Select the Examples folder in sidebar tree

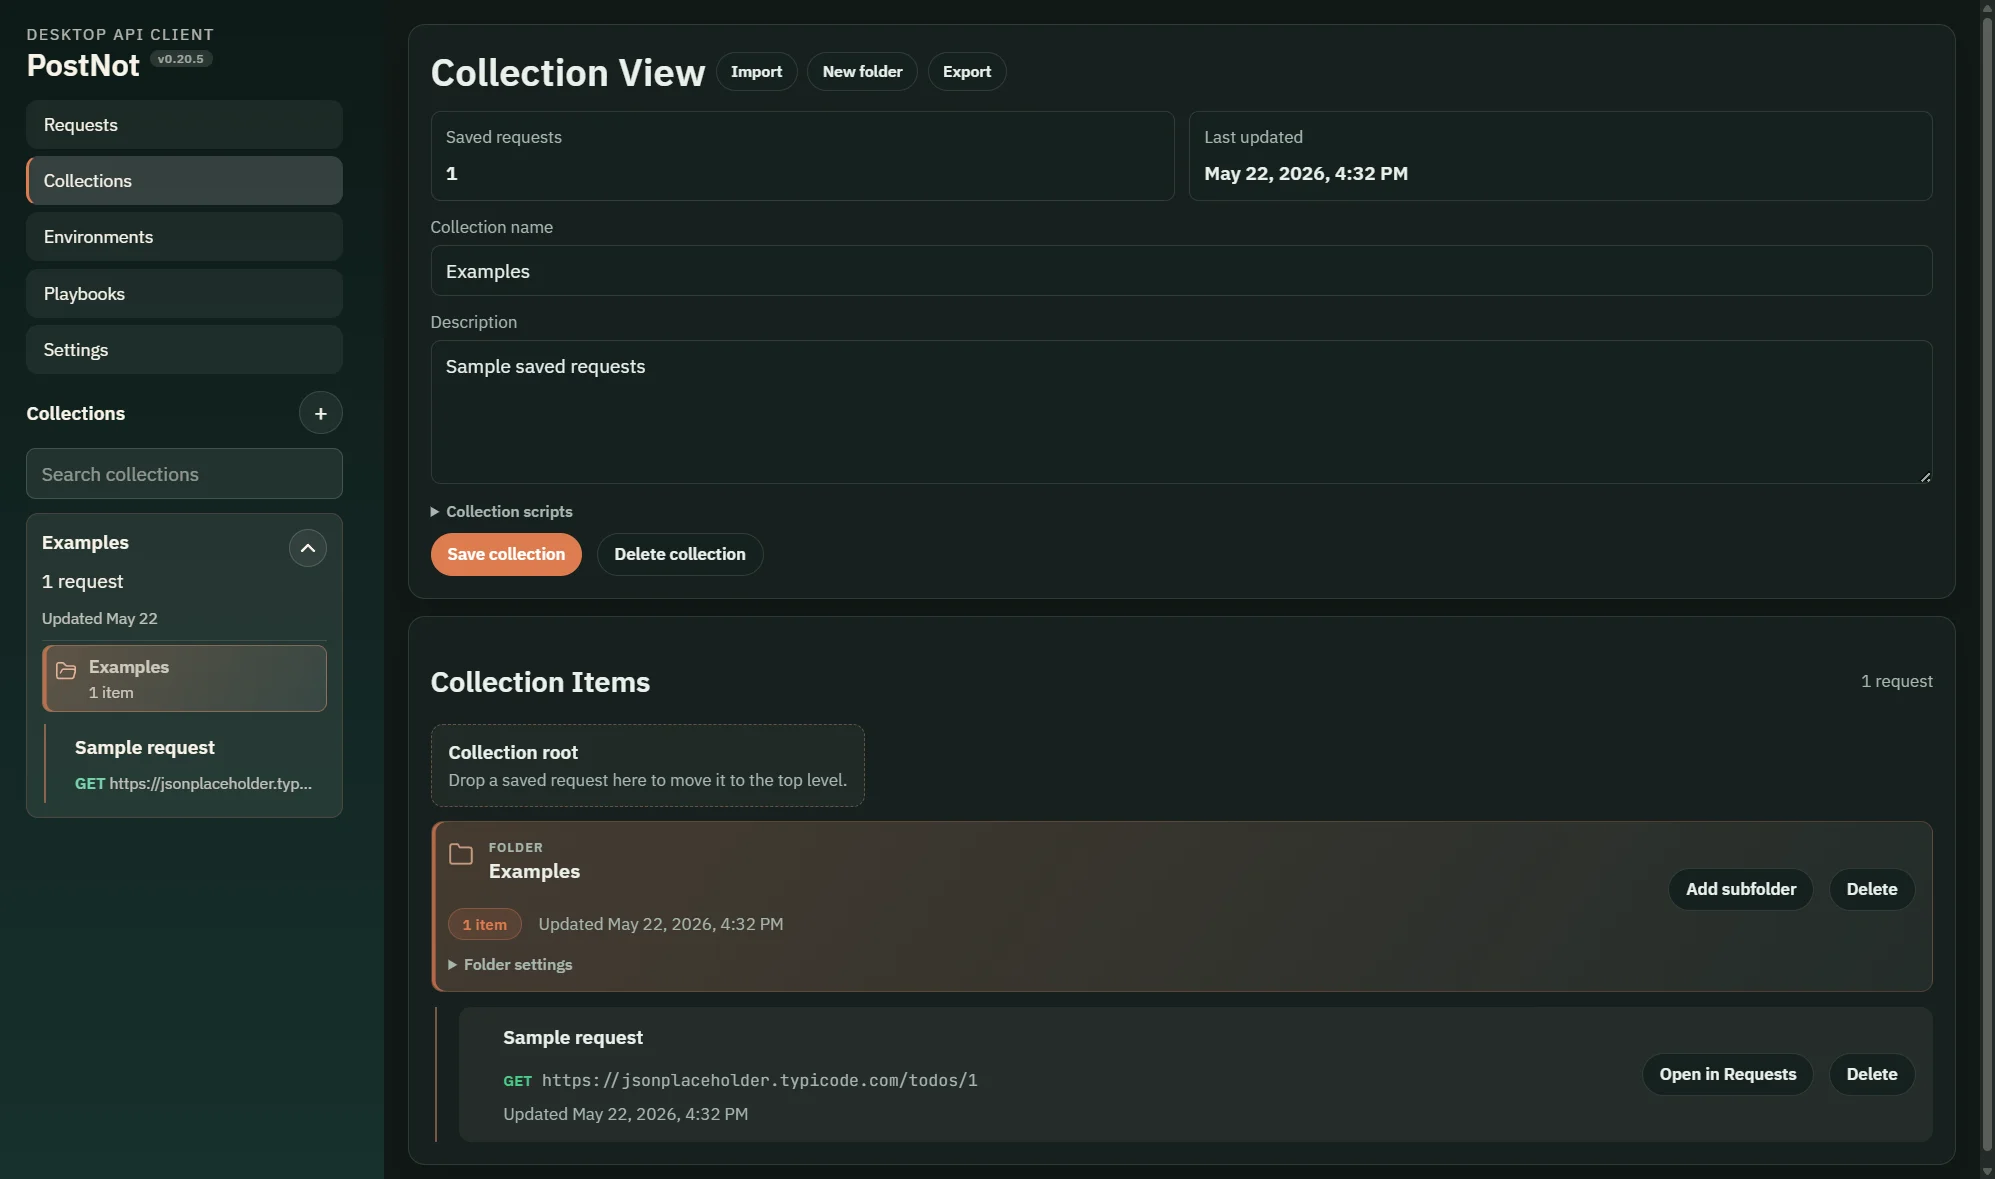pyautogui.click(x=185, y=679)
